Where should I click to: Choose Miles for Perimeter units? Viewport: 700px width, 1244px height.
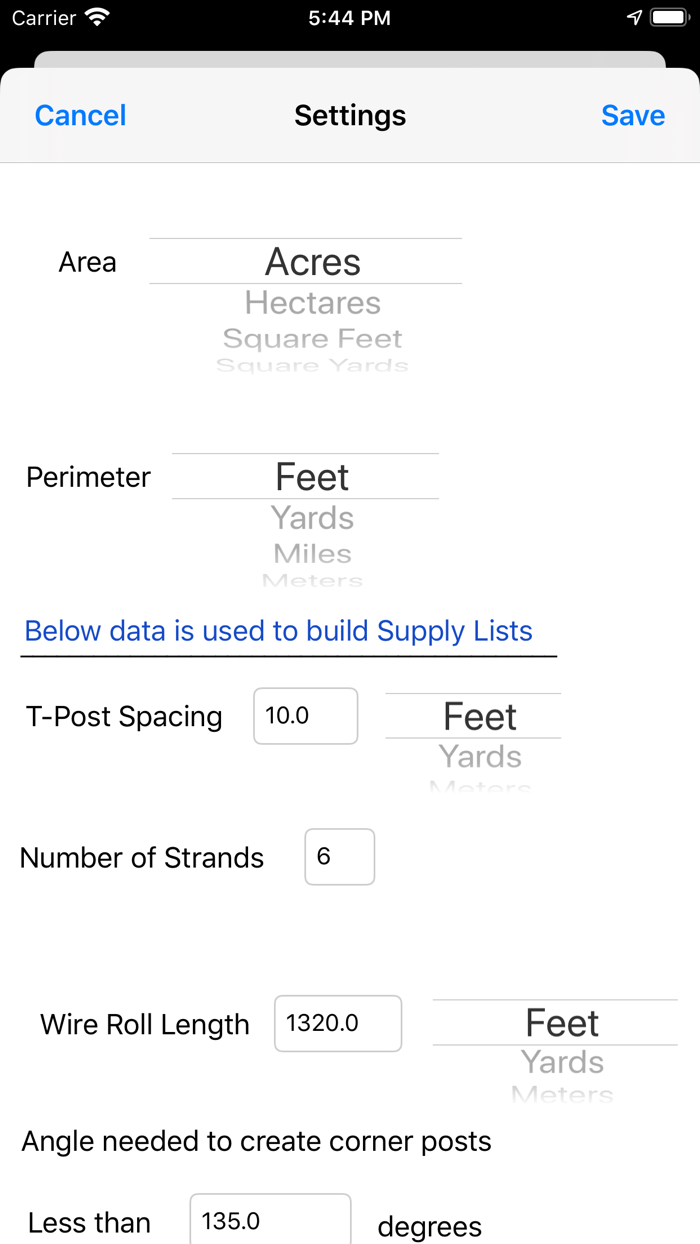(312, 553)
